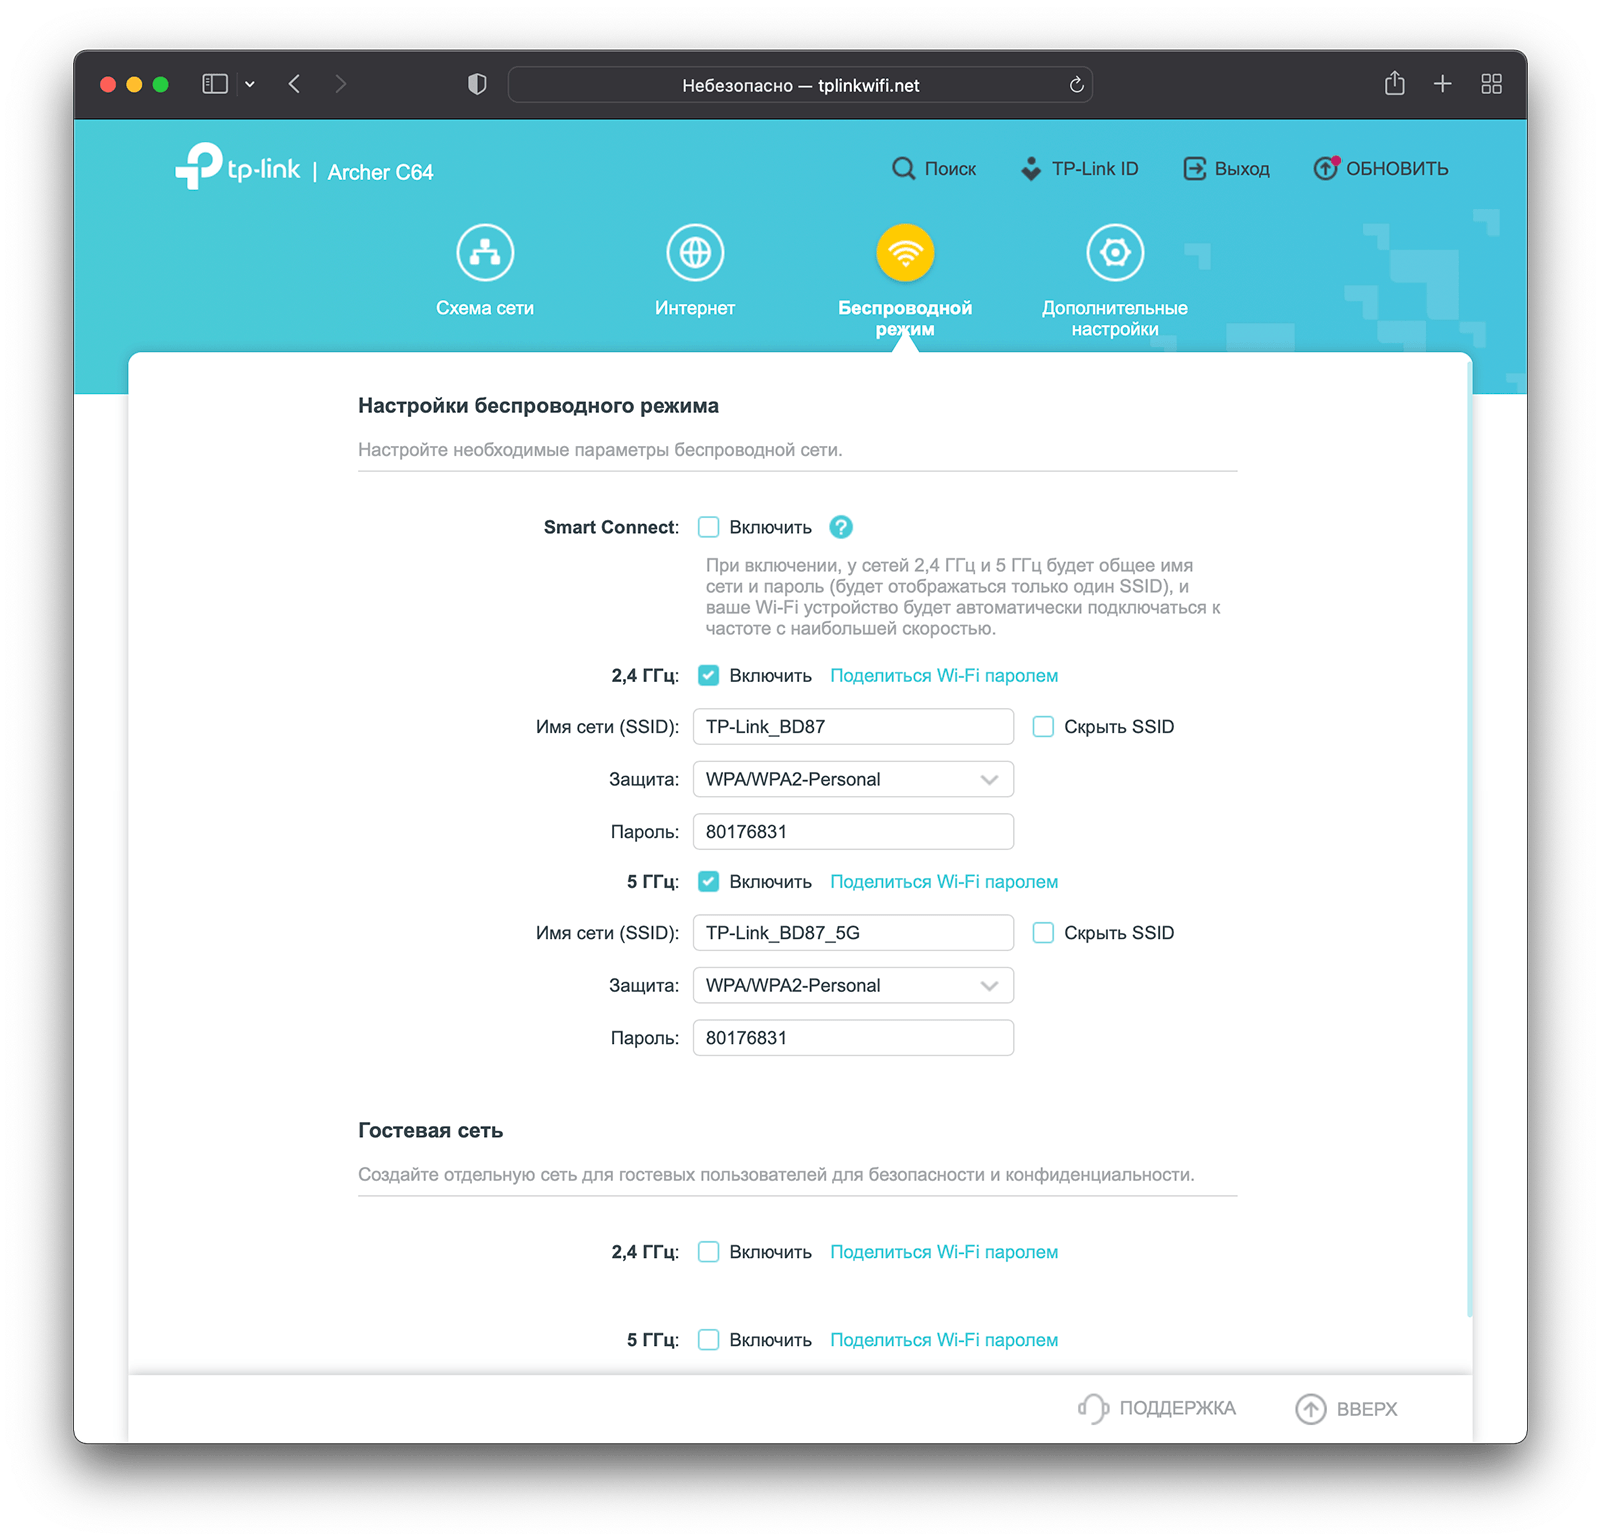Open the Network Map (Схема сети) icon
This screenshot has width=1600, height=1540.
(x=485, y=253)
